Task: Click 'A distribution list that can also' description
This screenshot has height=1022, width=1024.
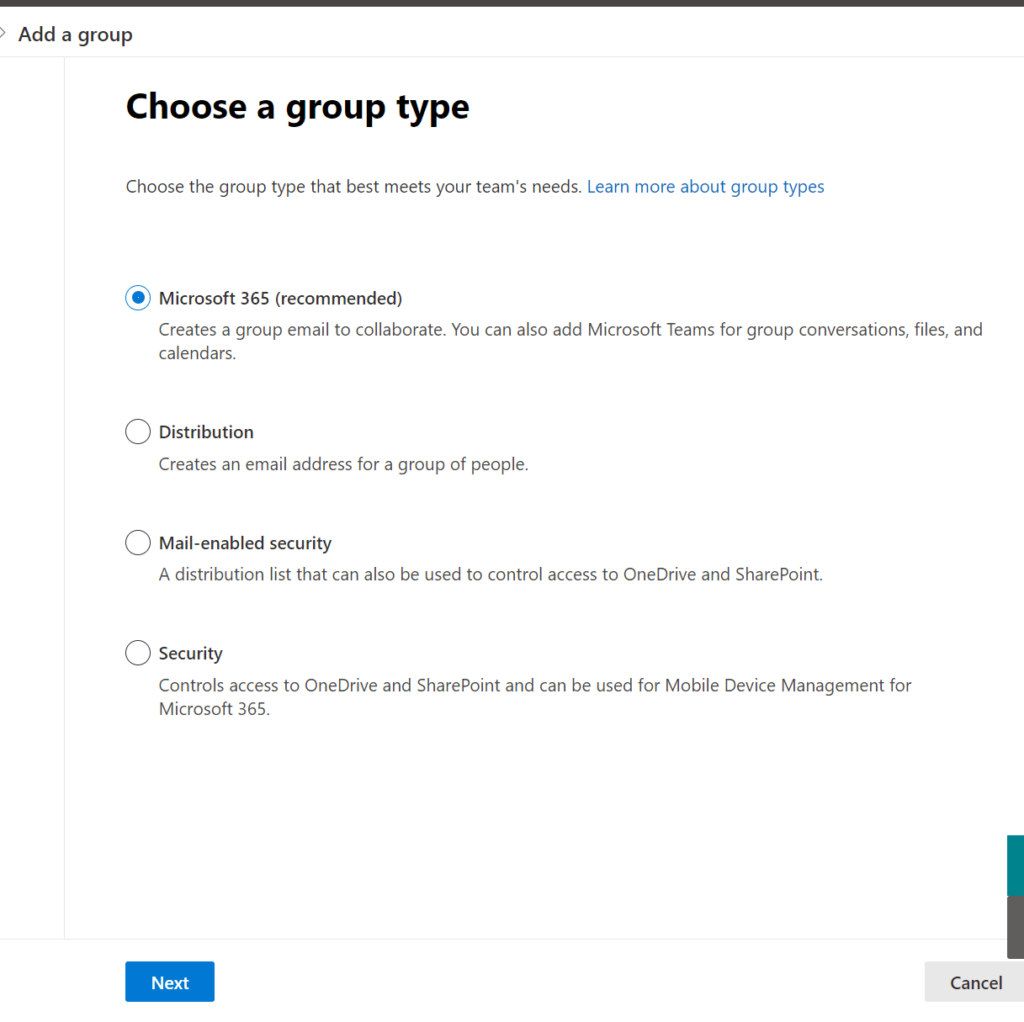Action: (x=490, y=575)
